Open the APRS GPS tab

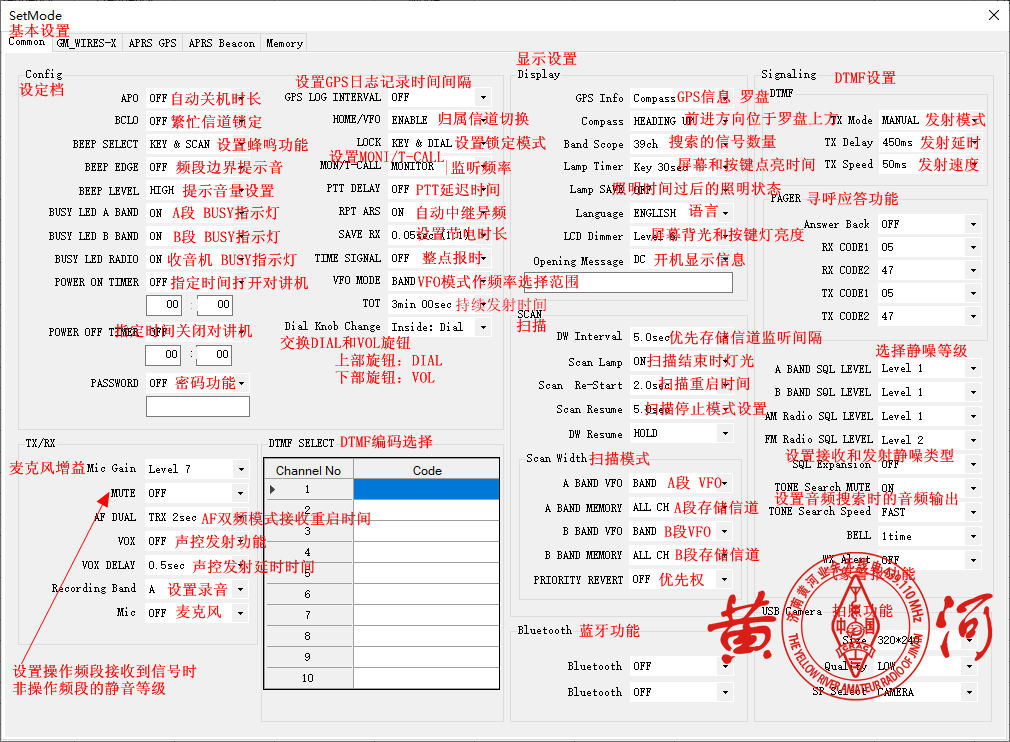[152, 43]
